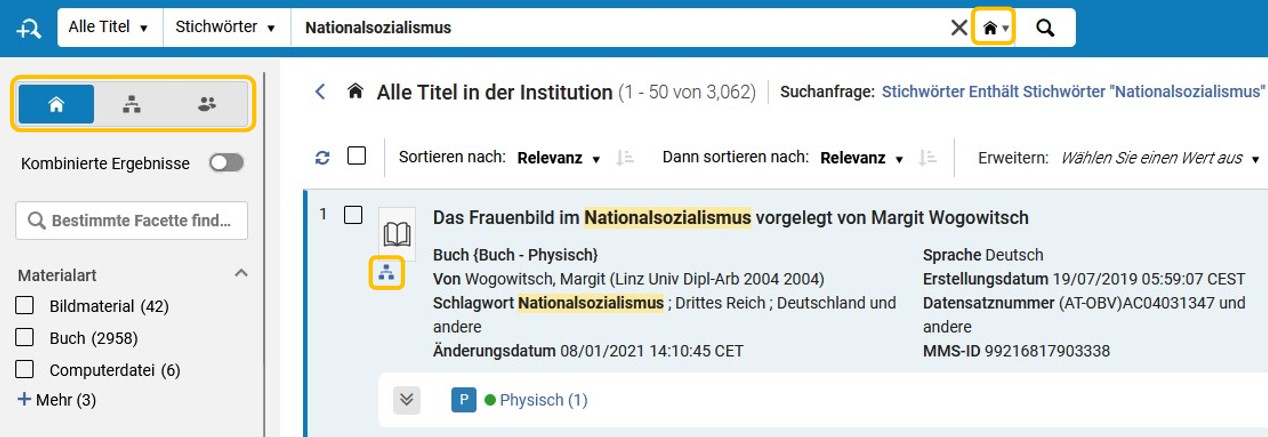Screen dimensions: 1268x437
Task: Show more material types via Mehr (3)
Action: 57,400
